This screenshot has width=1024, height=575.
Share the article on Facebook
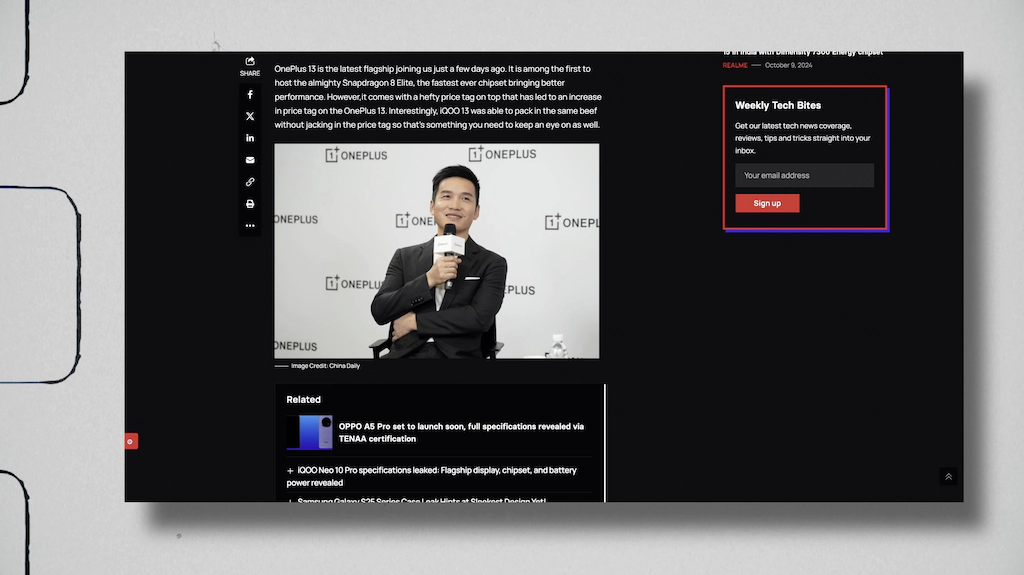coord(250,95)
